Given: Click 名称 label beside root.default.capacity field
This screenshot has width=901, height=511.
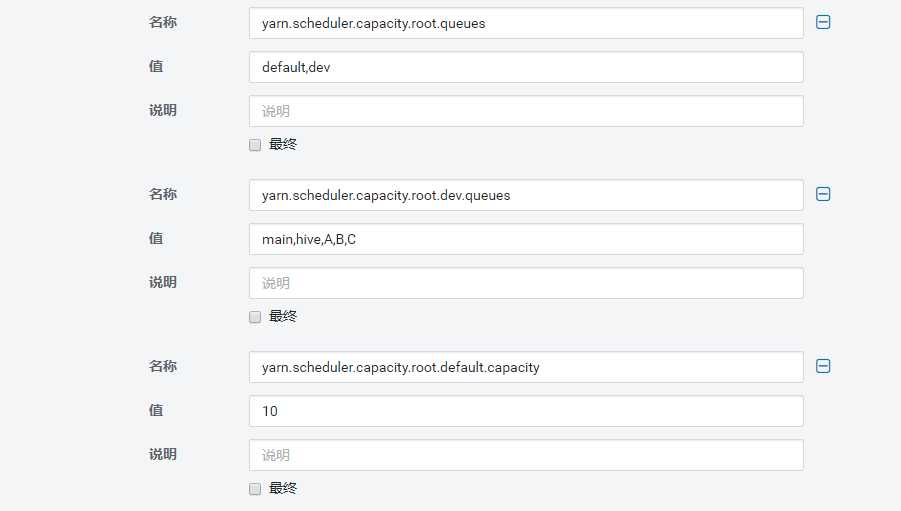Looking at the screenshot, I should click(x=163, y=366).
